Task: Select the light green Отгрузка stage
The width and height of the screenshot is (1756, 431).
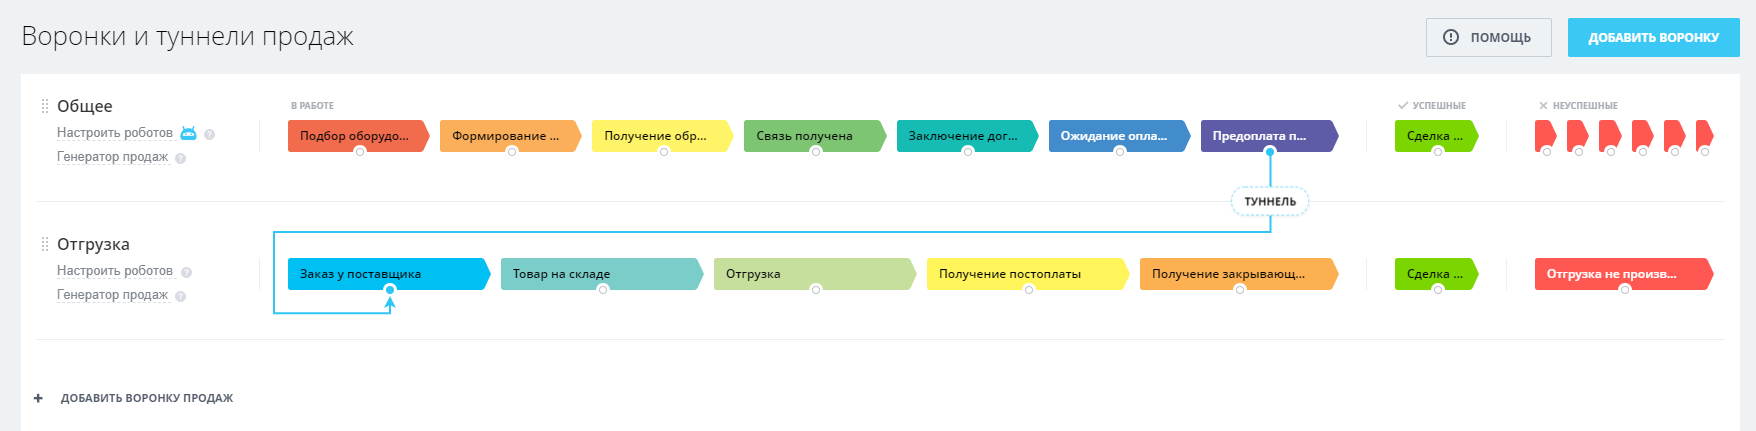Action: (x=815, y=274)
